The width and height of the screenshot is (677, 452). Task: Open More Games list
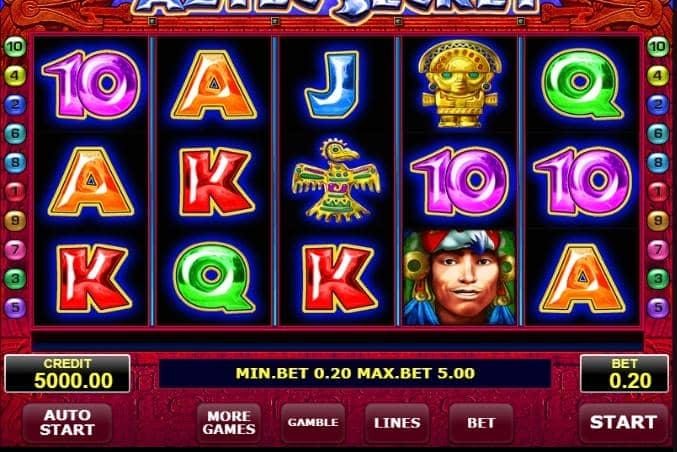tap(229, 423)
